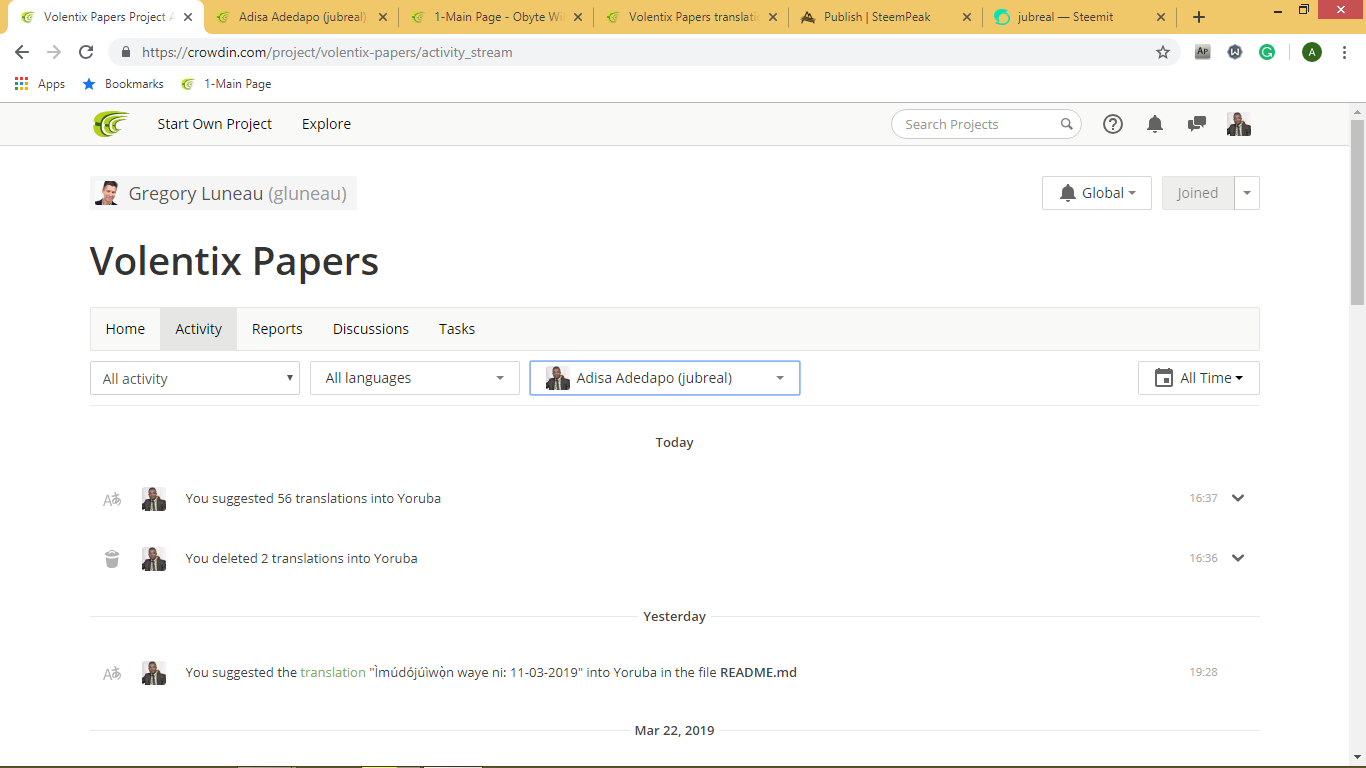Open Chrome three-dot menu
Viewport: 1366px width, 768px height.
click(x=1345, y=52)
